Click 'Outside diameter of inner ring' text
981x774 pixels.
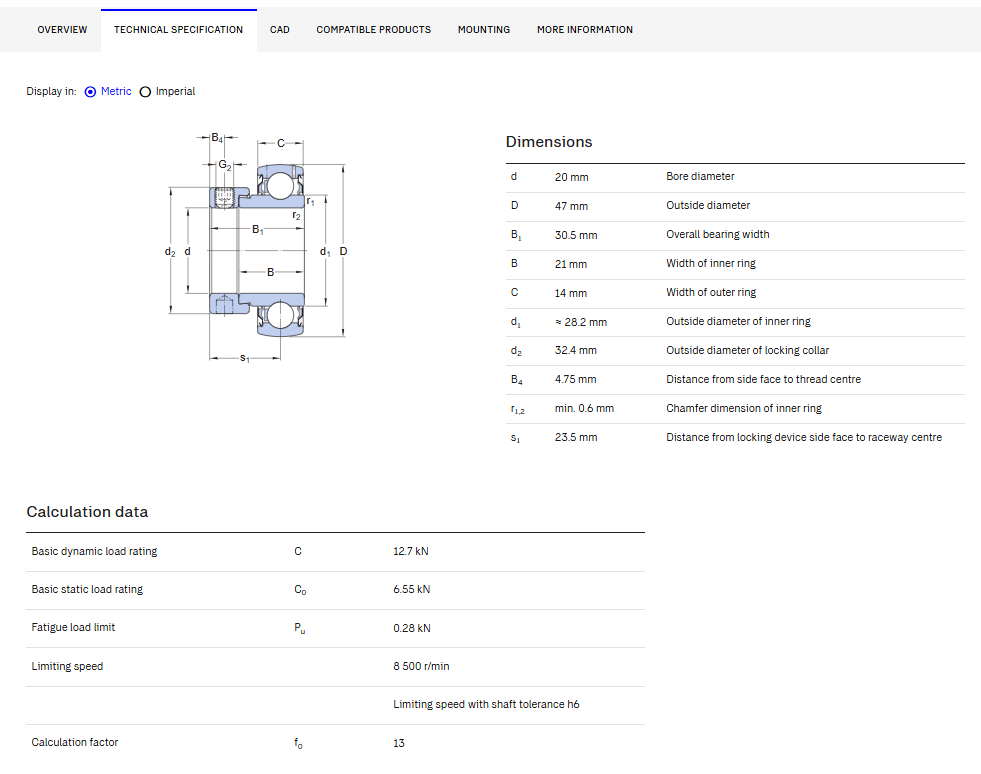(738, 321)
